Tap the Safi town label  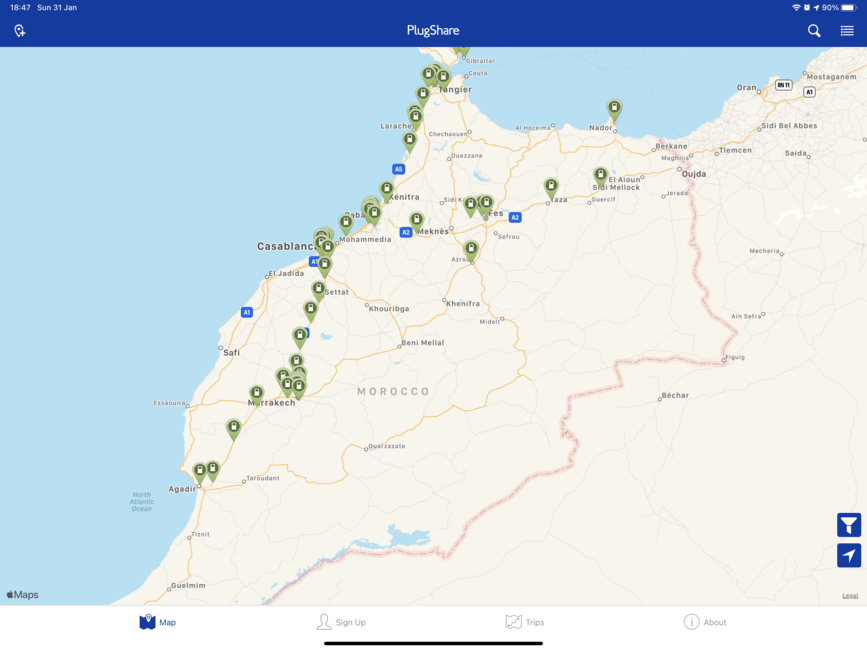tap(231, 353)
